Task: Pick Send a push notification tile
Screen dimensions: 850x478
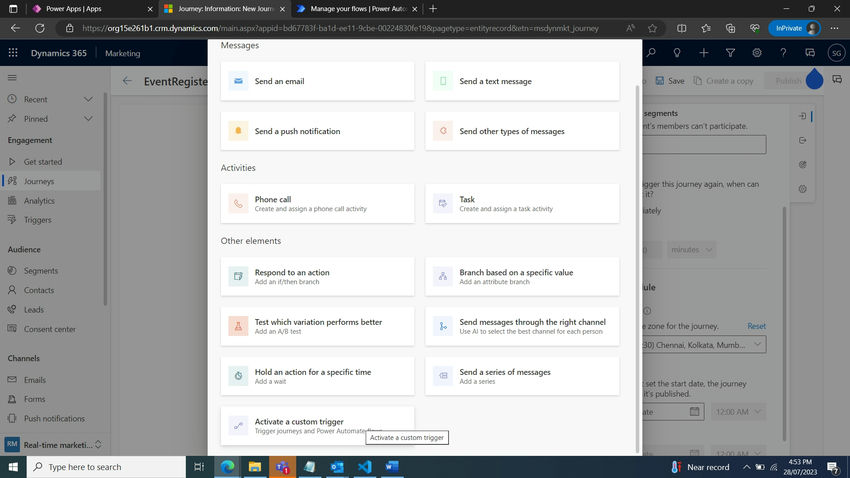Action: click(x=317, y=131)
